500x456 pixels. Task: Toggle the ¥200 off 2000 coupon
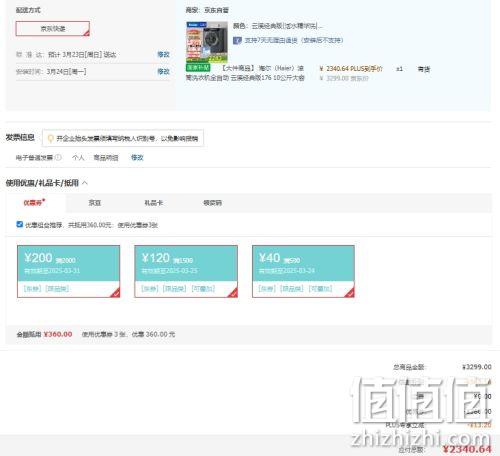tap(68, 271)
